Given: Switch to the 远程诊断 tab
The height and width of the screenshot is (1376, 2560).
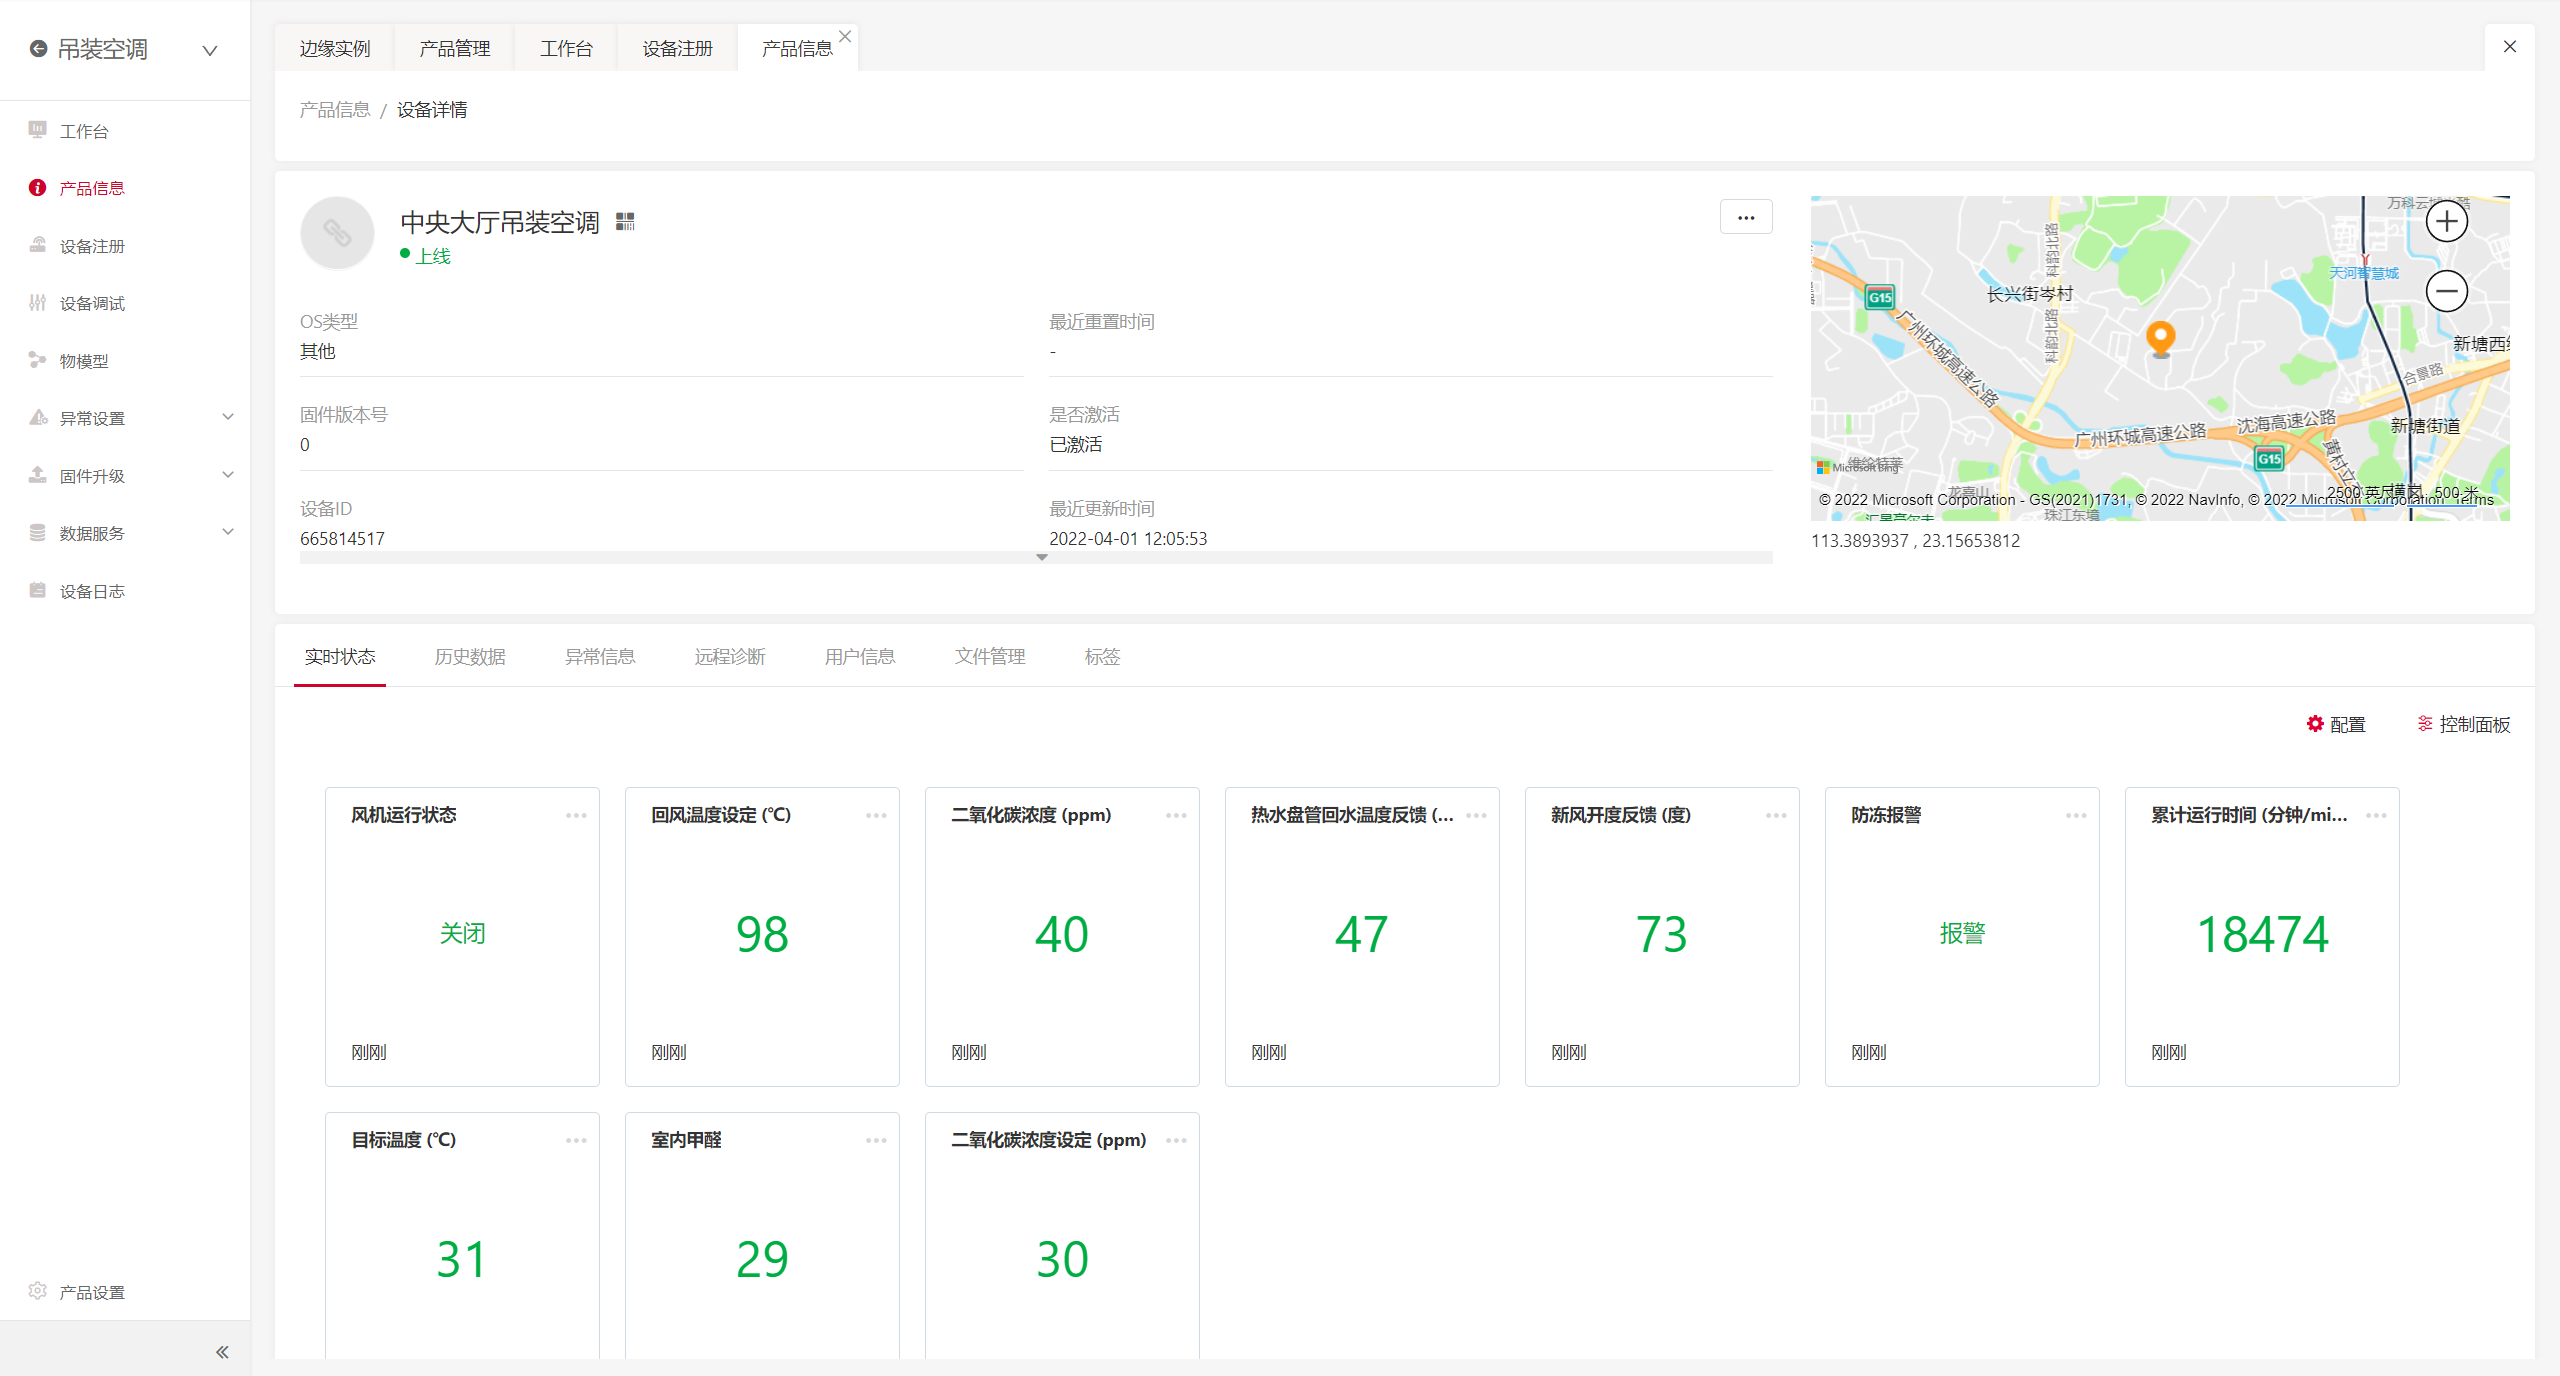Looking at the screenshot, I should 730,657.
